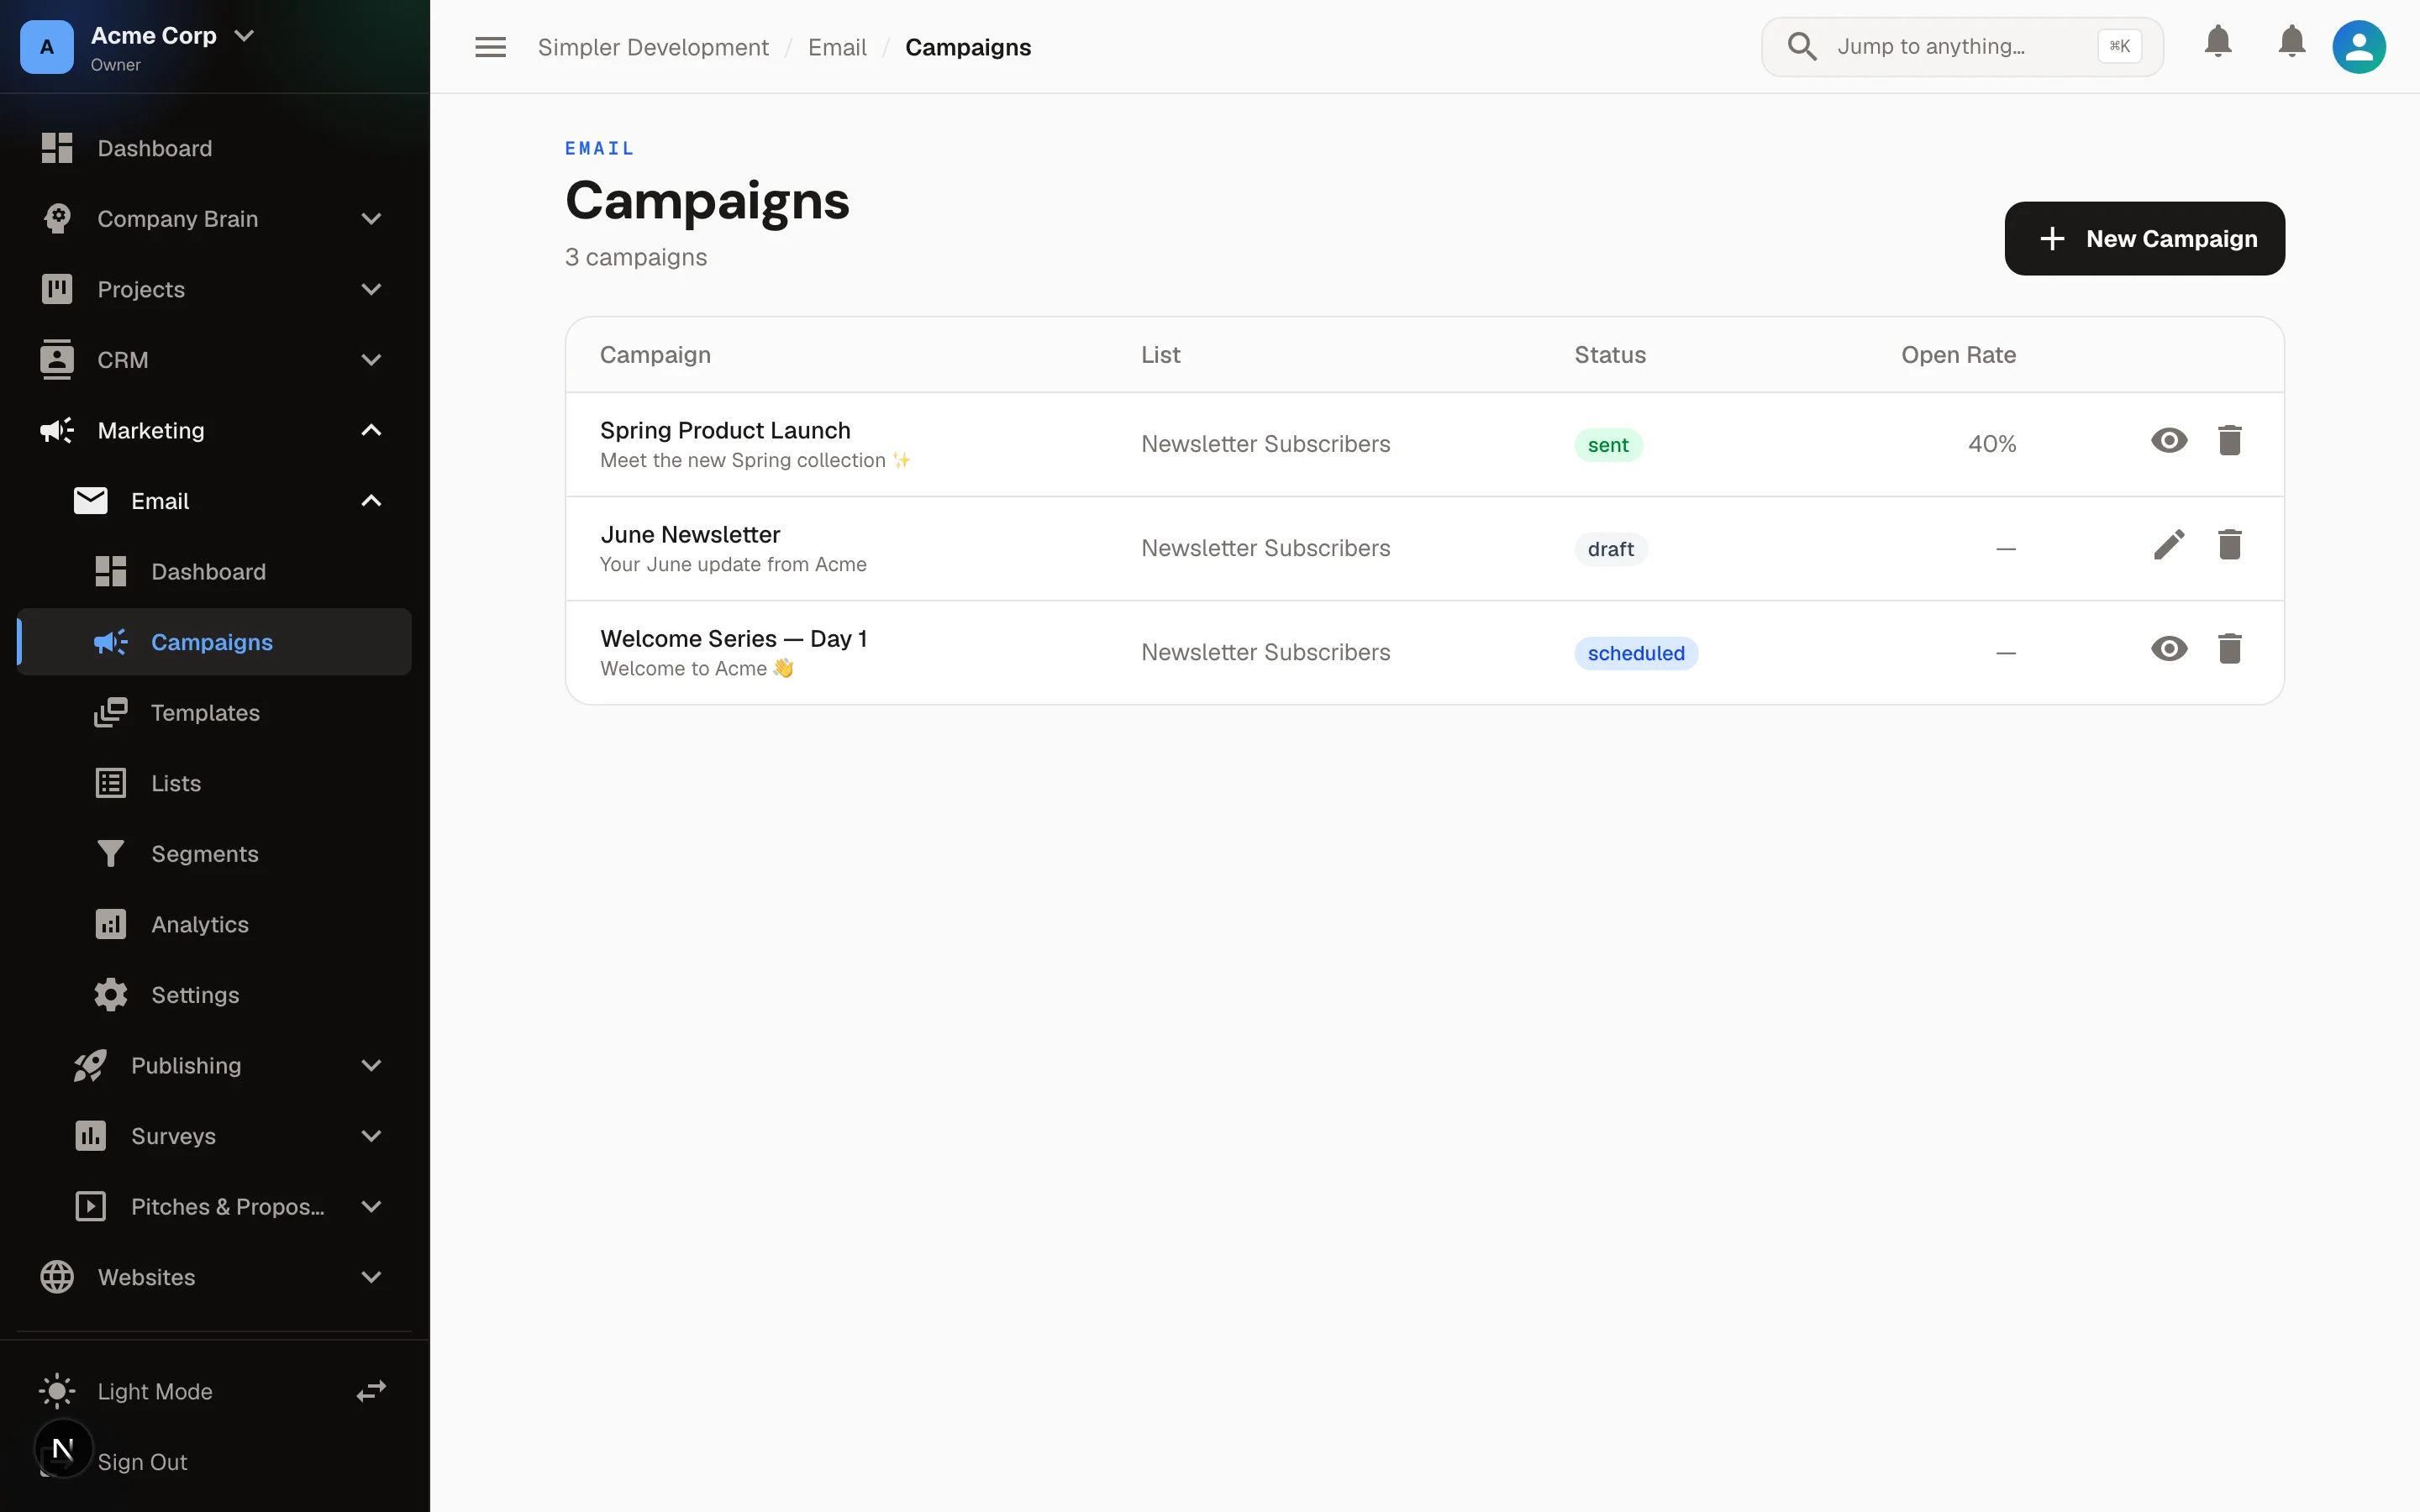This screenshot has height=1512, width=2420.
Task: Expand the Publishing submenu
Action: pyautogui.click(x=371, y=1066)
